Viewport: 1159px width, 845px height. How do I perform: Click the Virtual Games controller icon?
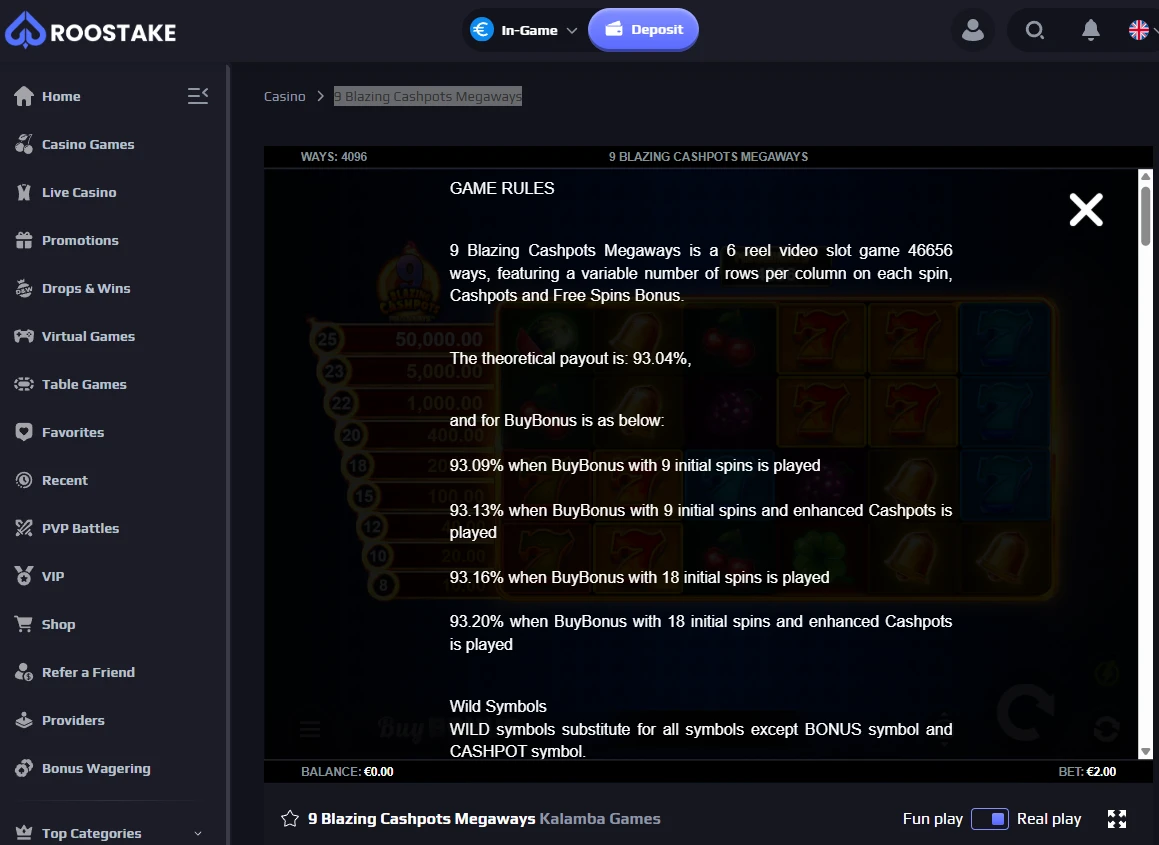[x=24, y=336]
